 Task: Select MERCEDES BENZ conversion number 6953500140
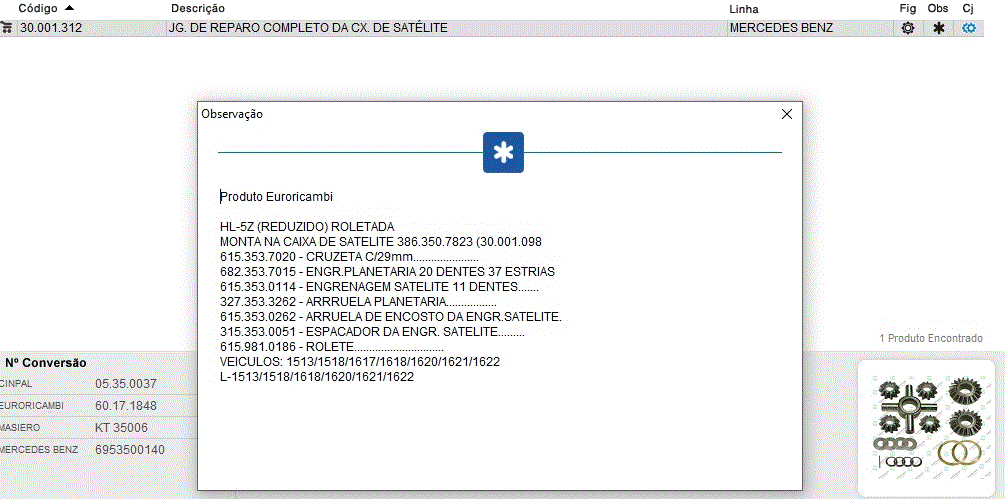click(x=130, y=450)
